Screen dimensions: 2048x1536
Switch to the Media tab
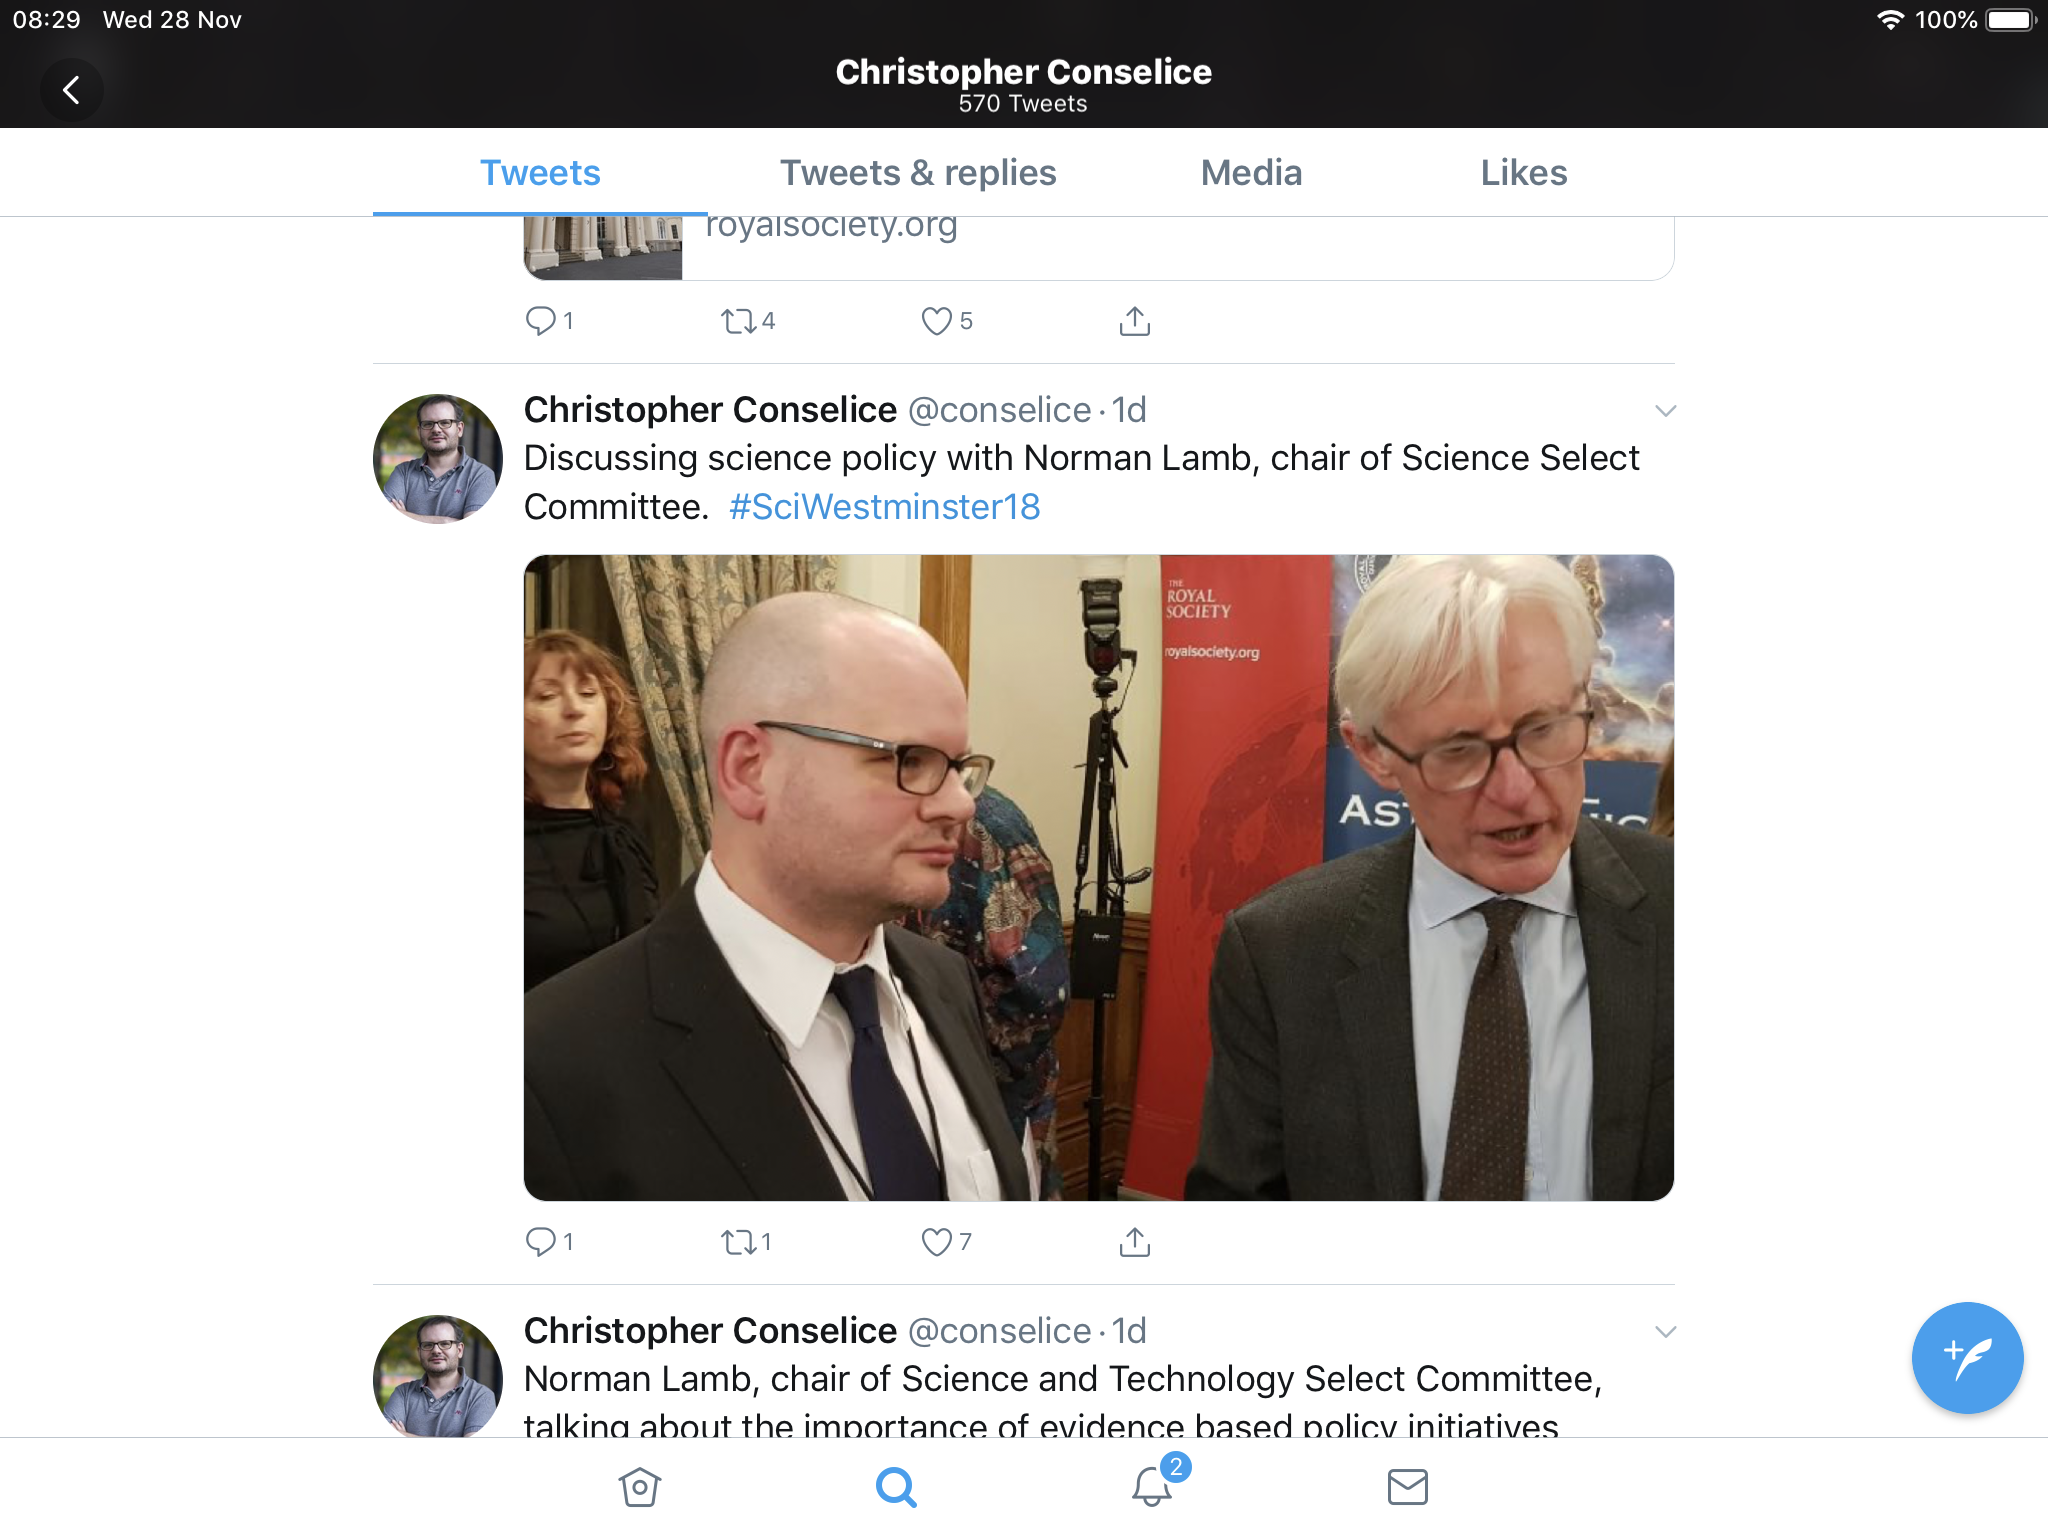coord(1251,173)
